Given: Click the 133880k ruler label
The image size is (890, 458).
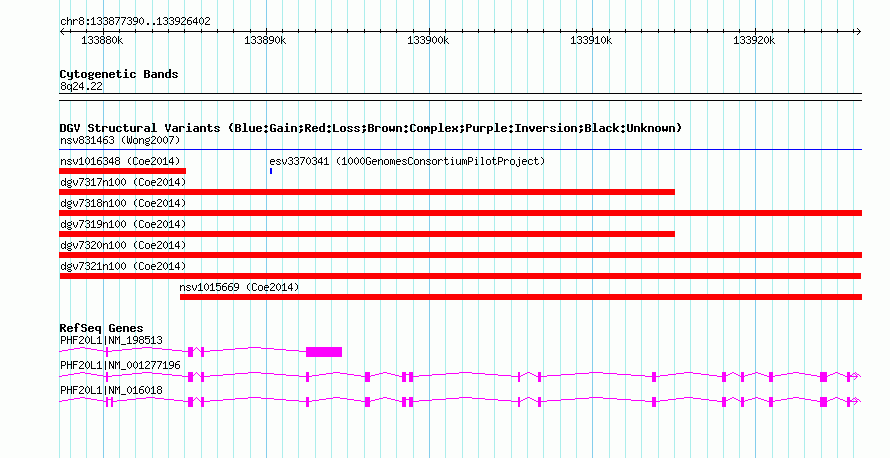Looking at the screenshot, I should (x=102, y=40).
